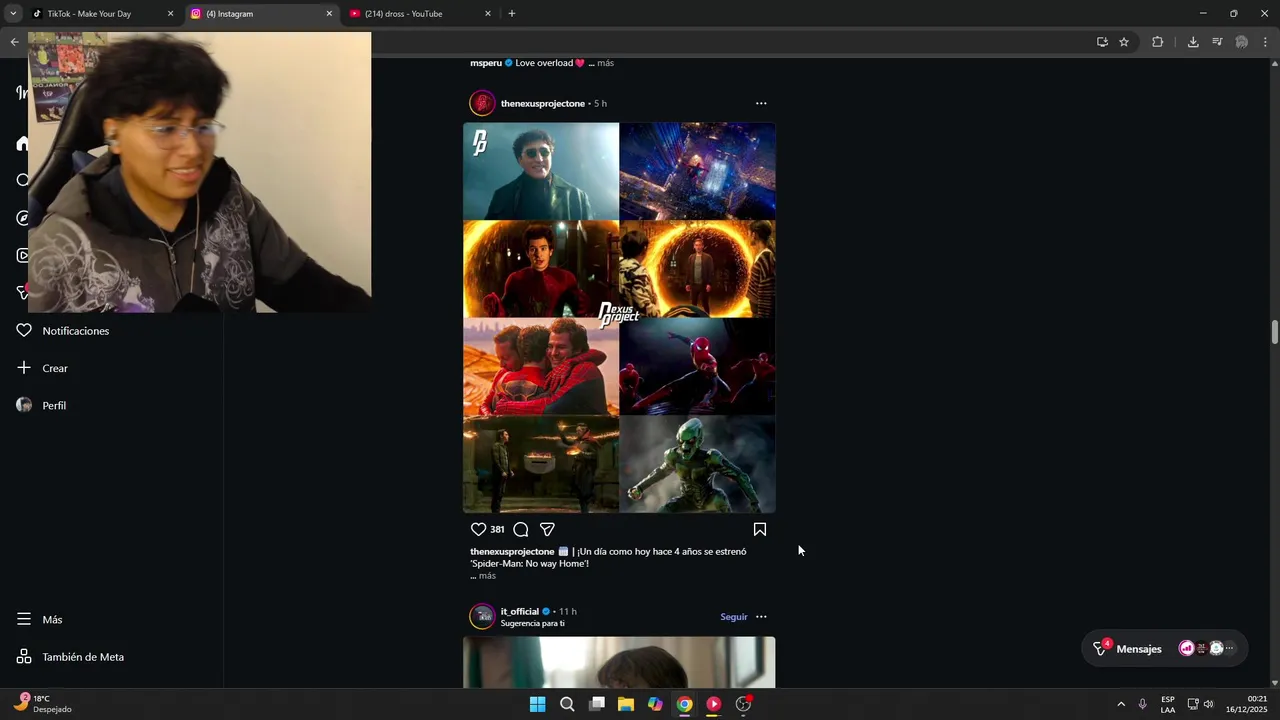Click the more contacts dots in Mensajes pill
Image resolution: width=1280 pixels, height=720 pixels.
pyautogui.click(x=1230, y=648)
